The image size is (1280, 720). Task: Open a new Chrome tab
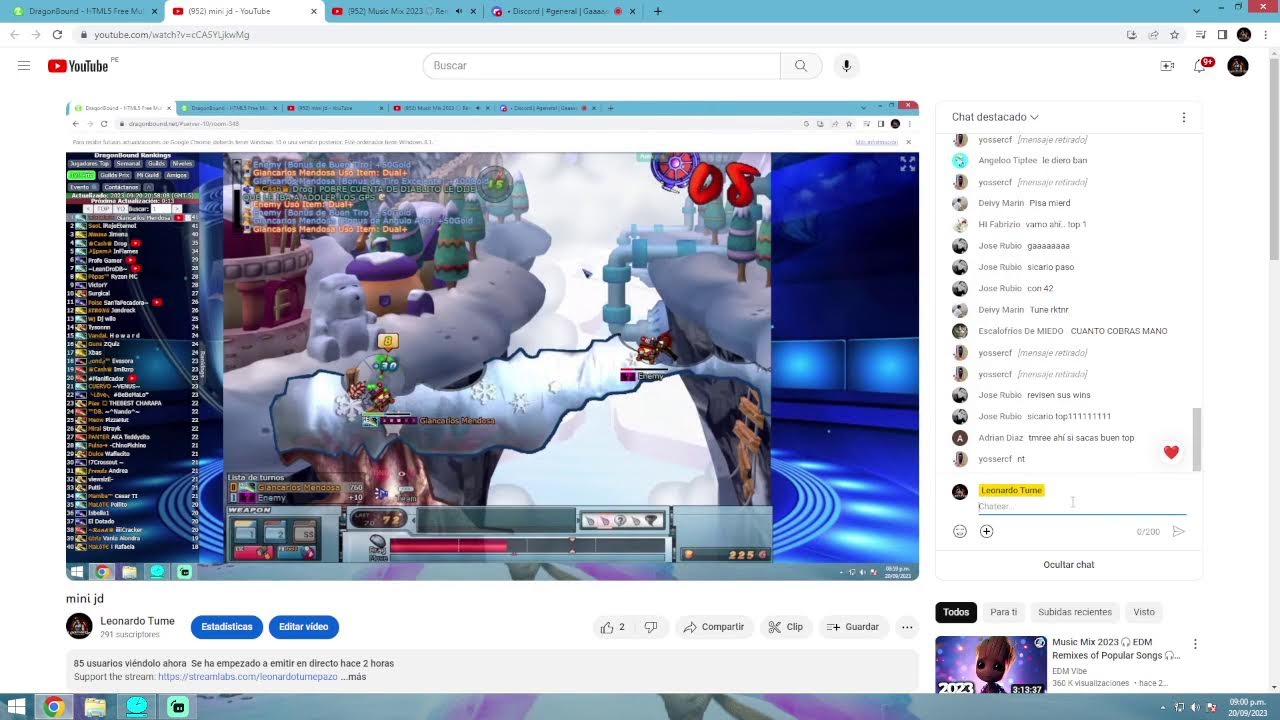click(657, 11)
